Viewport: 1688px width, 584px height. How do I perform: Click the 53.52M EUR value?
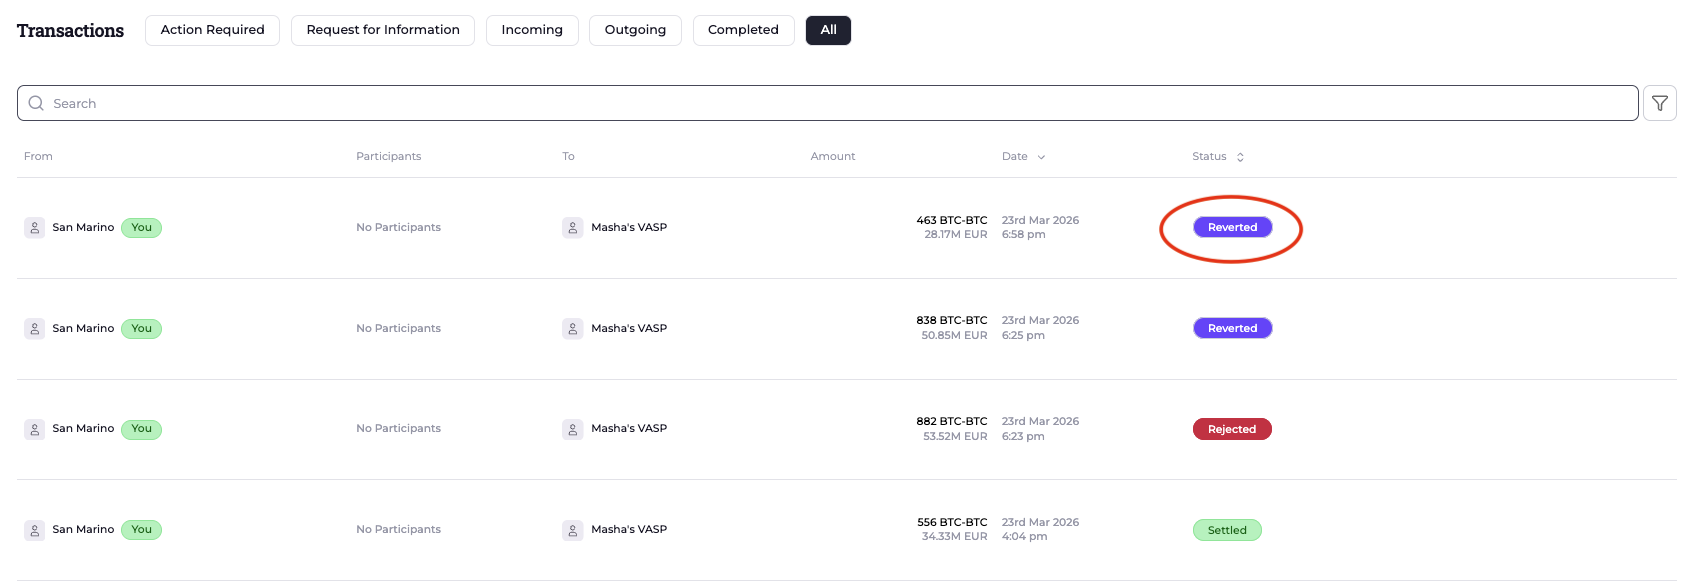955,436
